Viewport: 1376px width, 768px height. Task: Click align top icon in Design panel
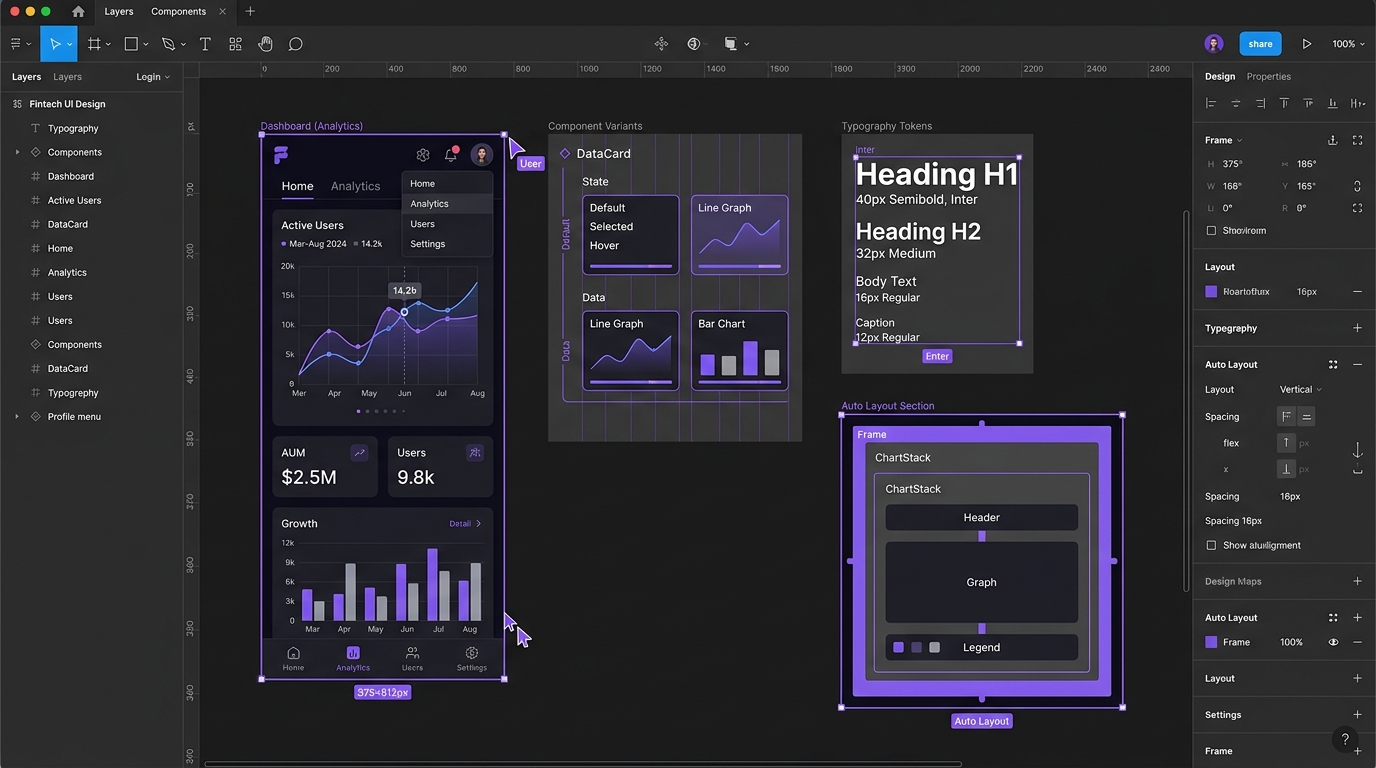pyautogui.click(x=1284, y=103)
